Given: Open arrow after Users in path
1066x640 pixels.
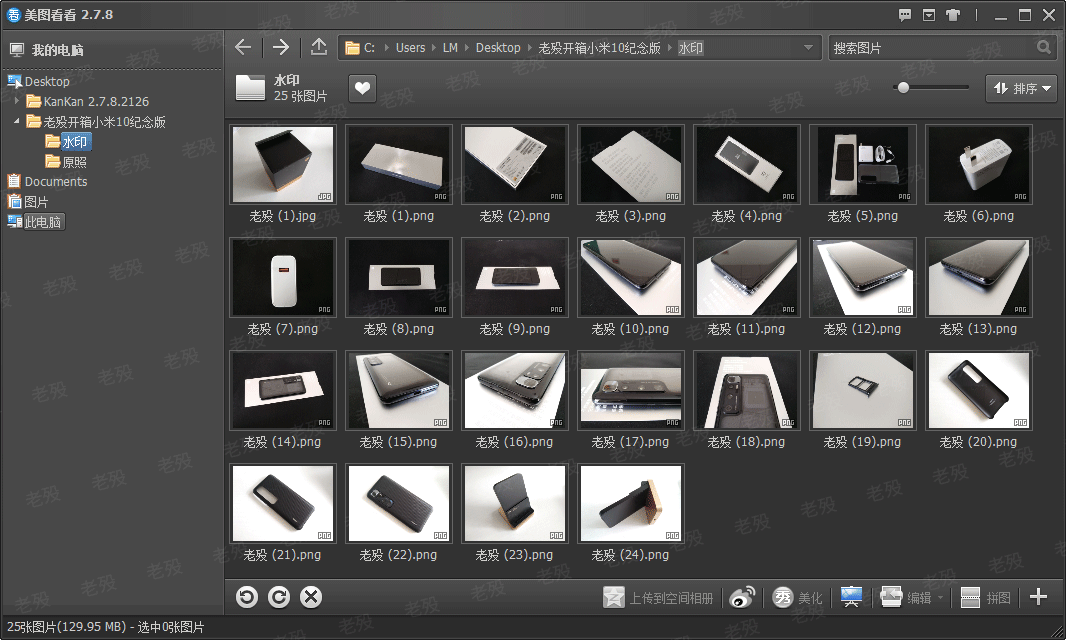Looking at the screenshot, I should 434,48.
